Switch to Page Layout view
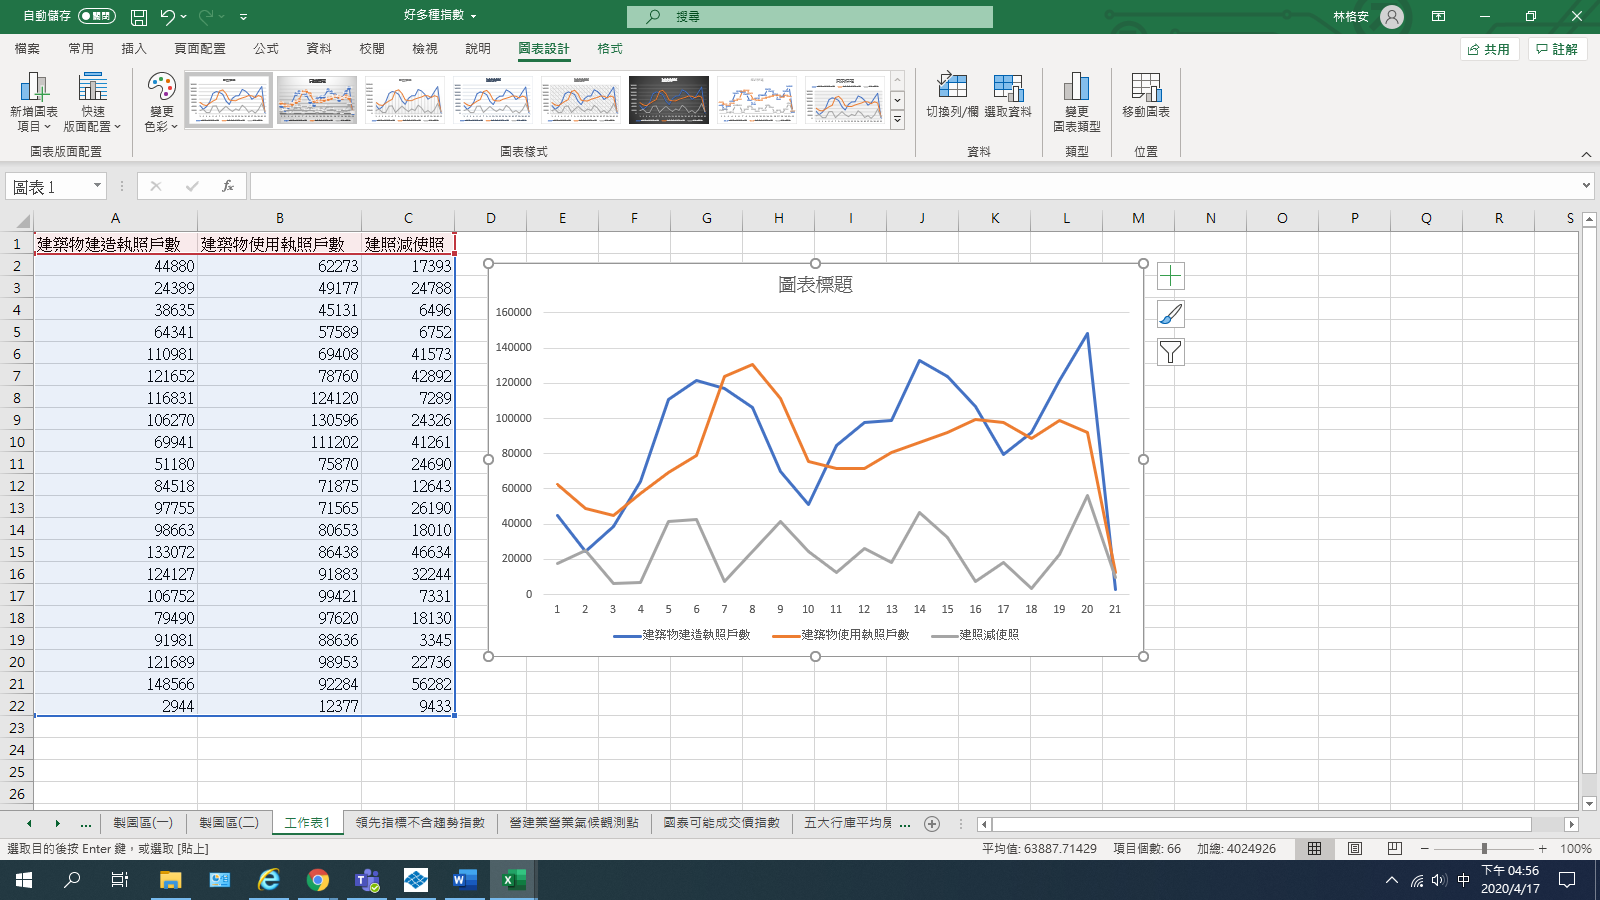Screen dimensions: 1600x900 [1355, 849]
